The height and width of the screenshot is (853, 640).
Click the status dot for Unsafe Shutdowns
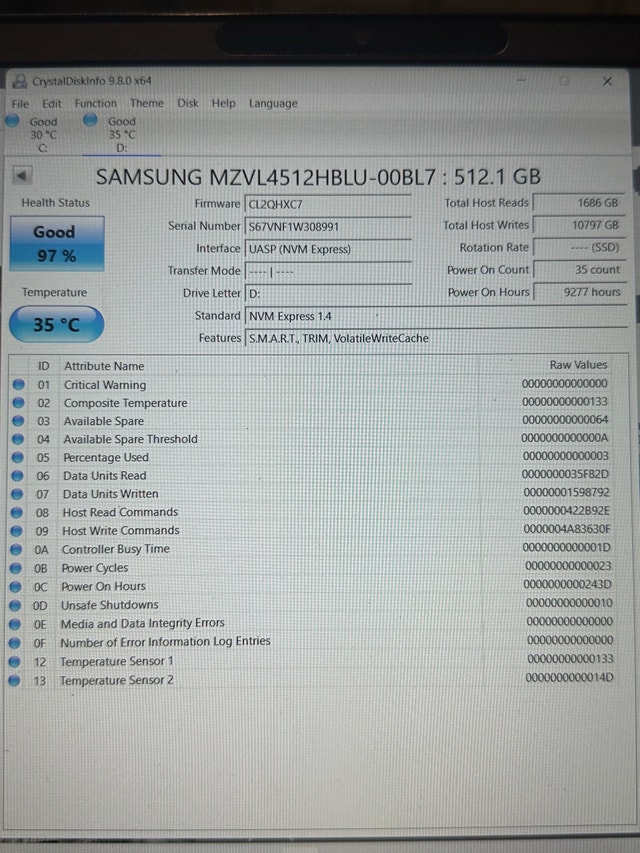point(16,605)
